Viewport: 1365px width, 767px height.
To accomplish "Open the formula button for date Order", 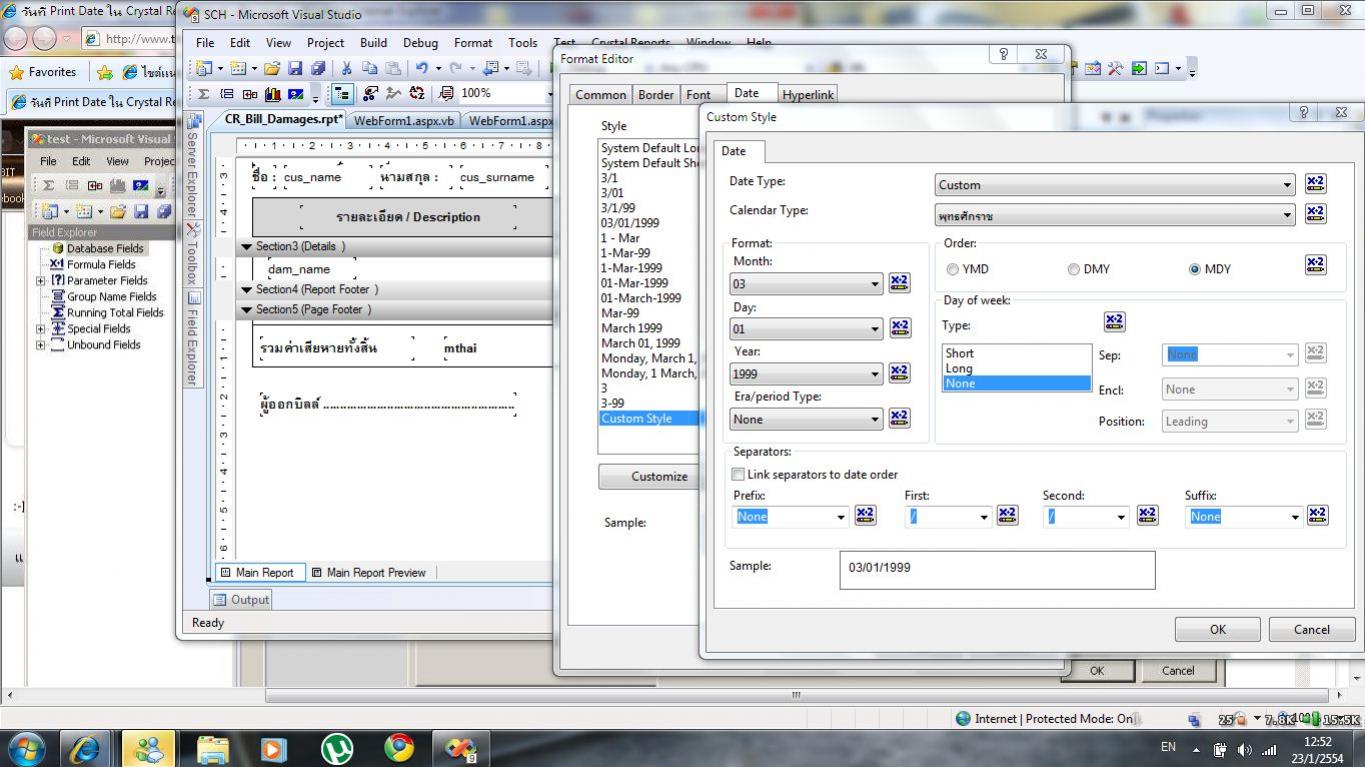I will (x=1316, y=265).
